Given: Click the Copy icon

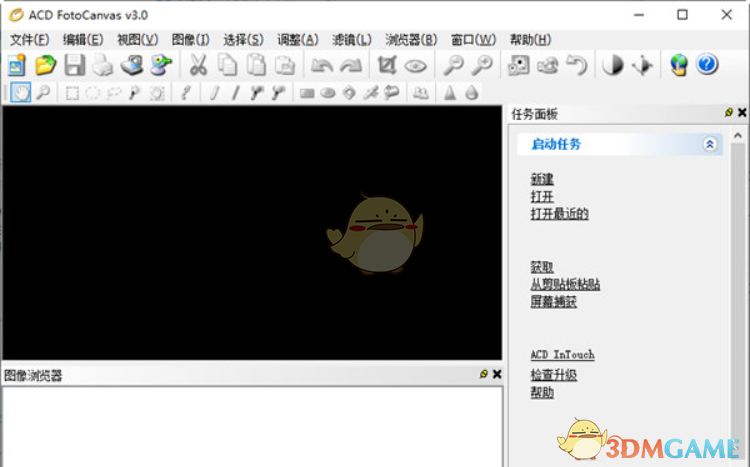Looking at the screenshot, I should (x=227, y=65).
